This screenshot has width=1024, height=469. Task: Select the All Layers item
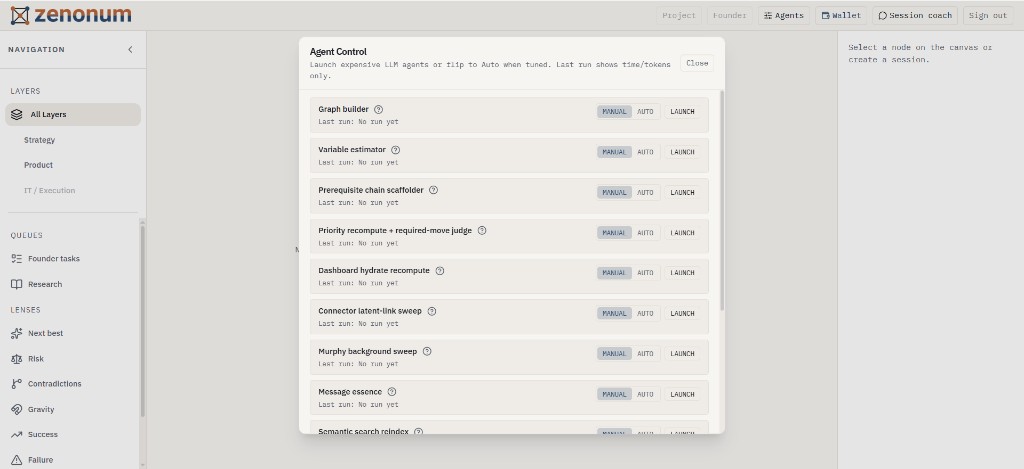click(73, 114)
